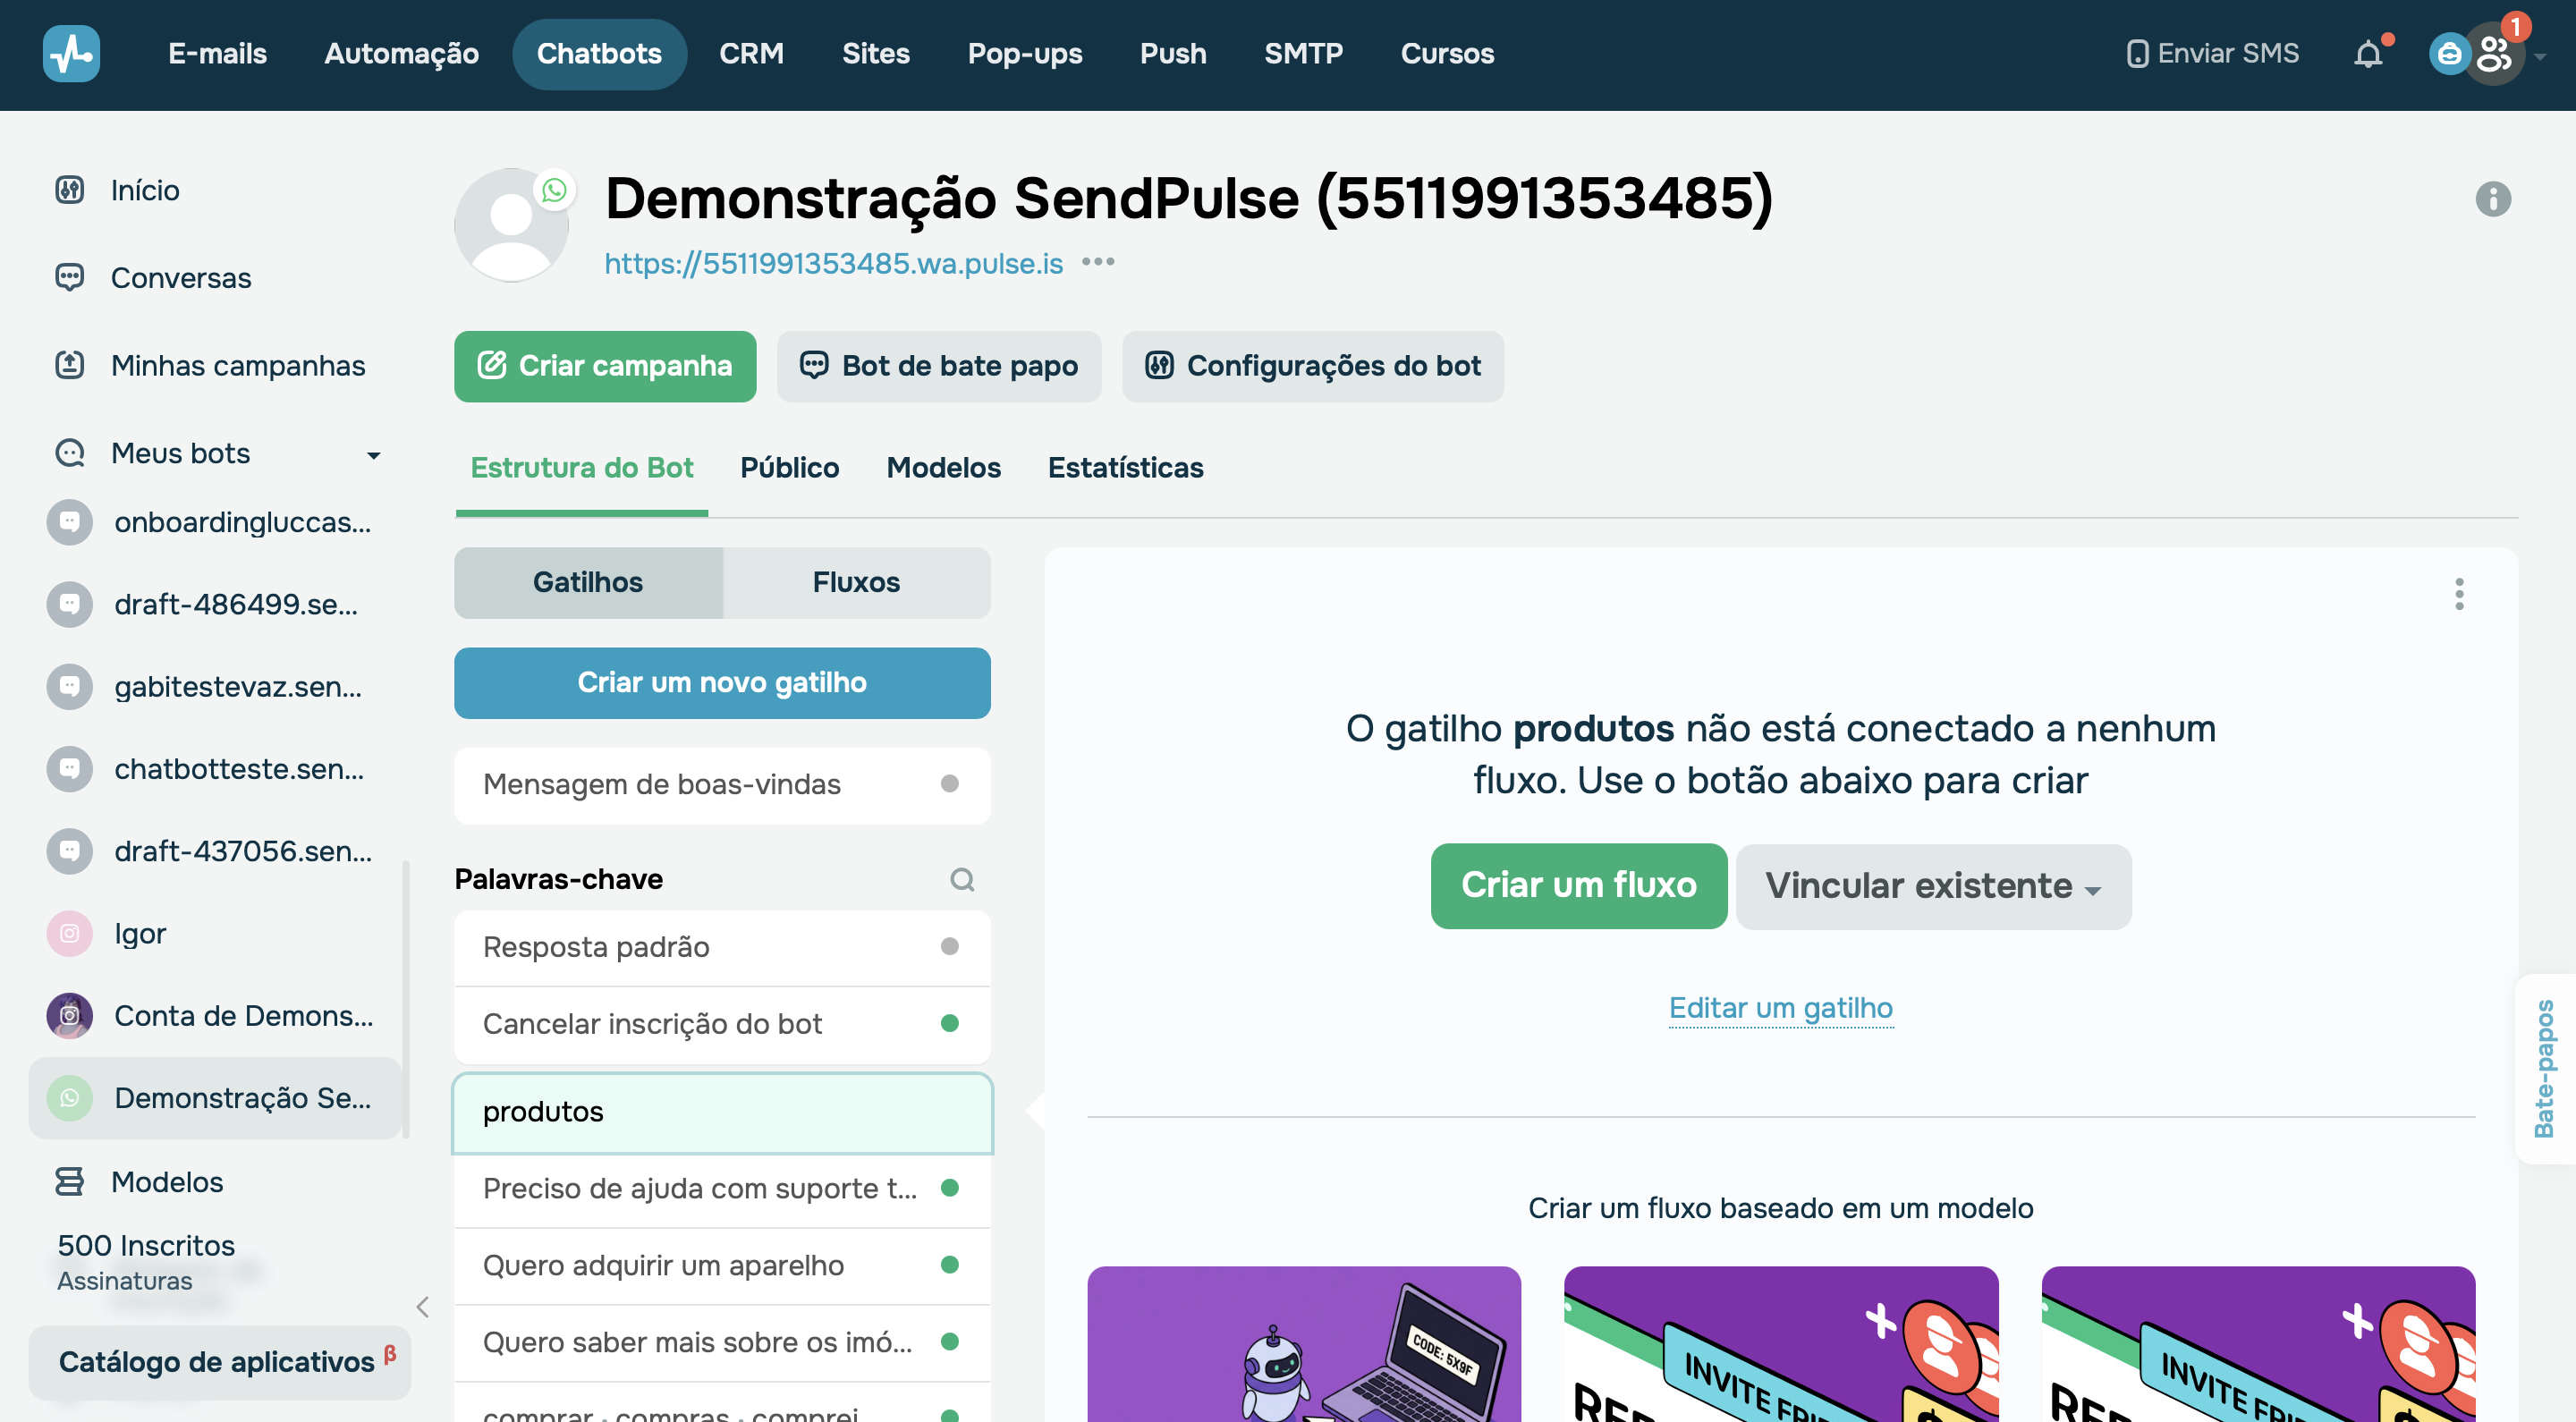Open the account avatar menu
The width and height of the screenshot is (2576, 1422).
[x=2493, y=54]
